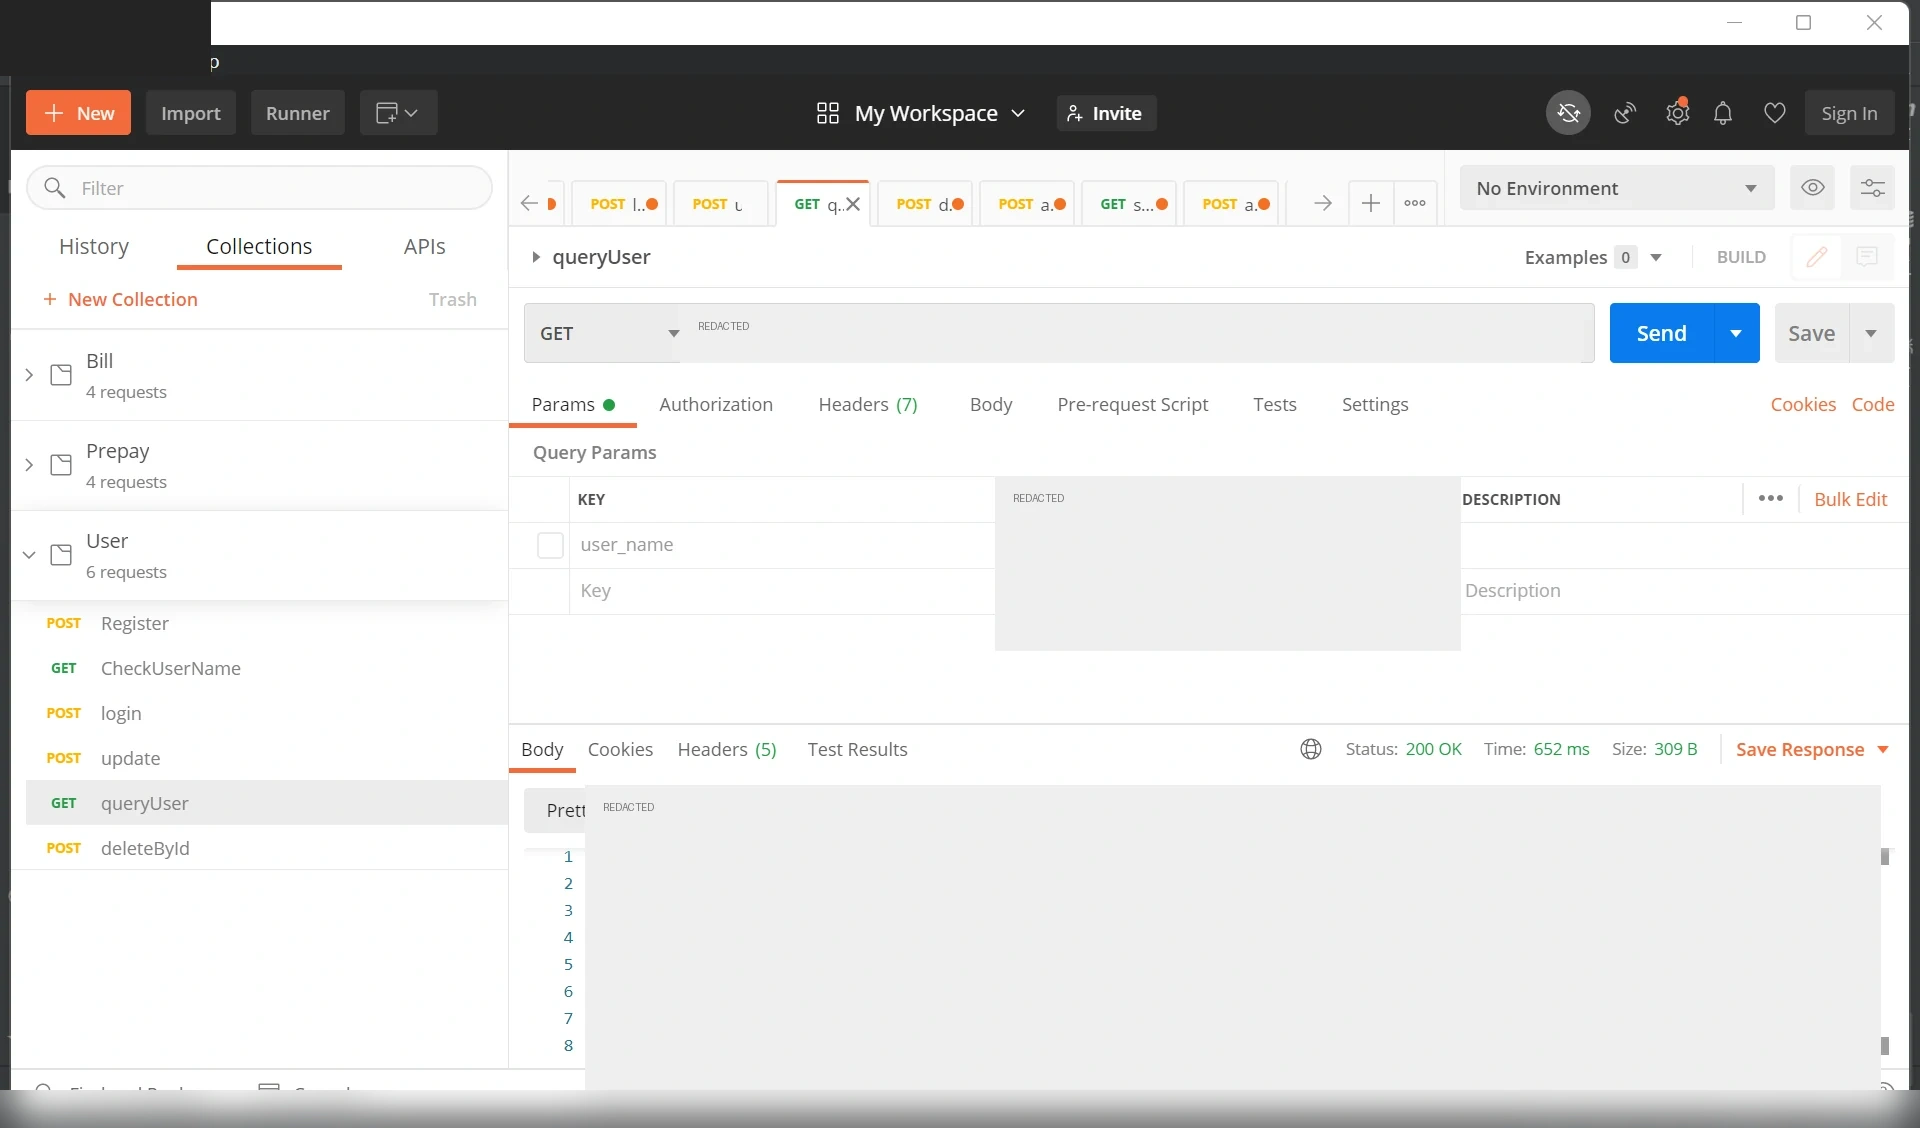
Task: Open manage environments sliders icon
Action: click(x=1872, y=188)
